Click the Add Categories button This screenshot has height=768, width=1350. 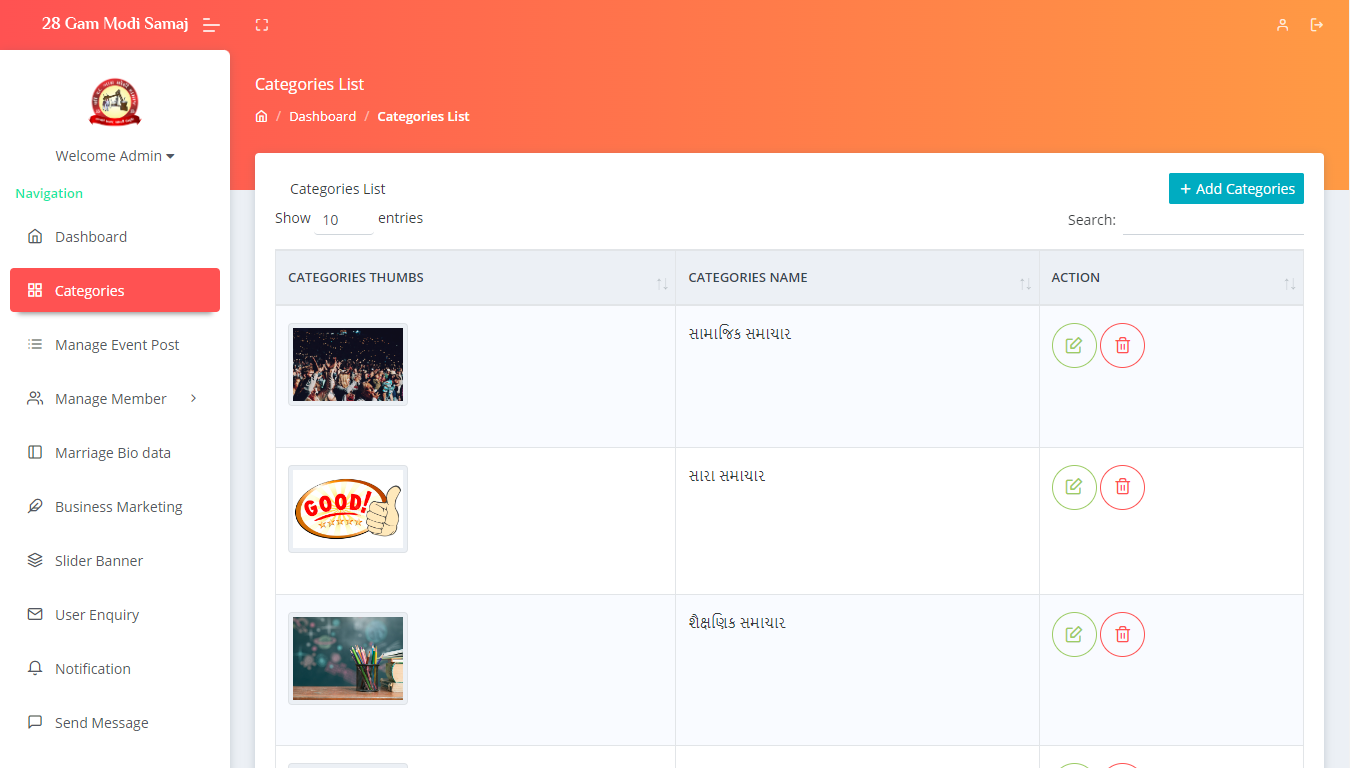pos(1236,189)
